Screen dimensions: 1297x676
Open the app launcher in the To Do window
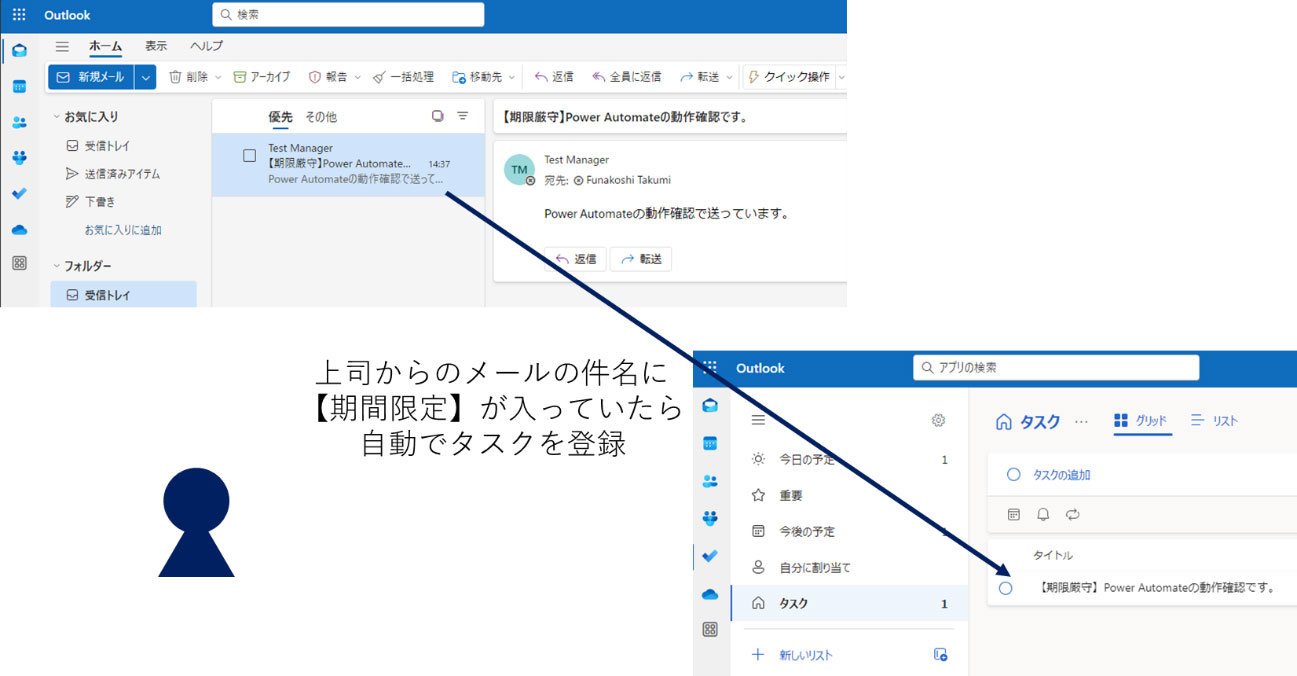coord(710,368)
